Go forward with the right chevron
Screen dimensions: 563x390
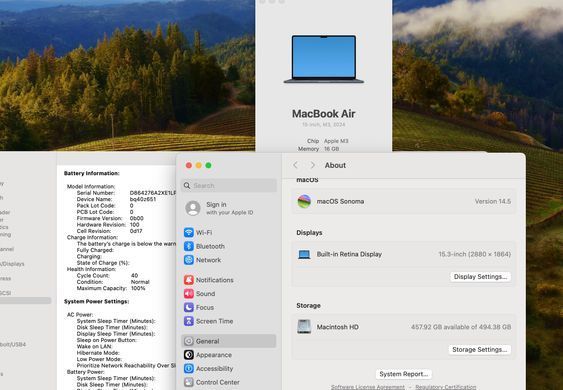[x=312, y=165]
